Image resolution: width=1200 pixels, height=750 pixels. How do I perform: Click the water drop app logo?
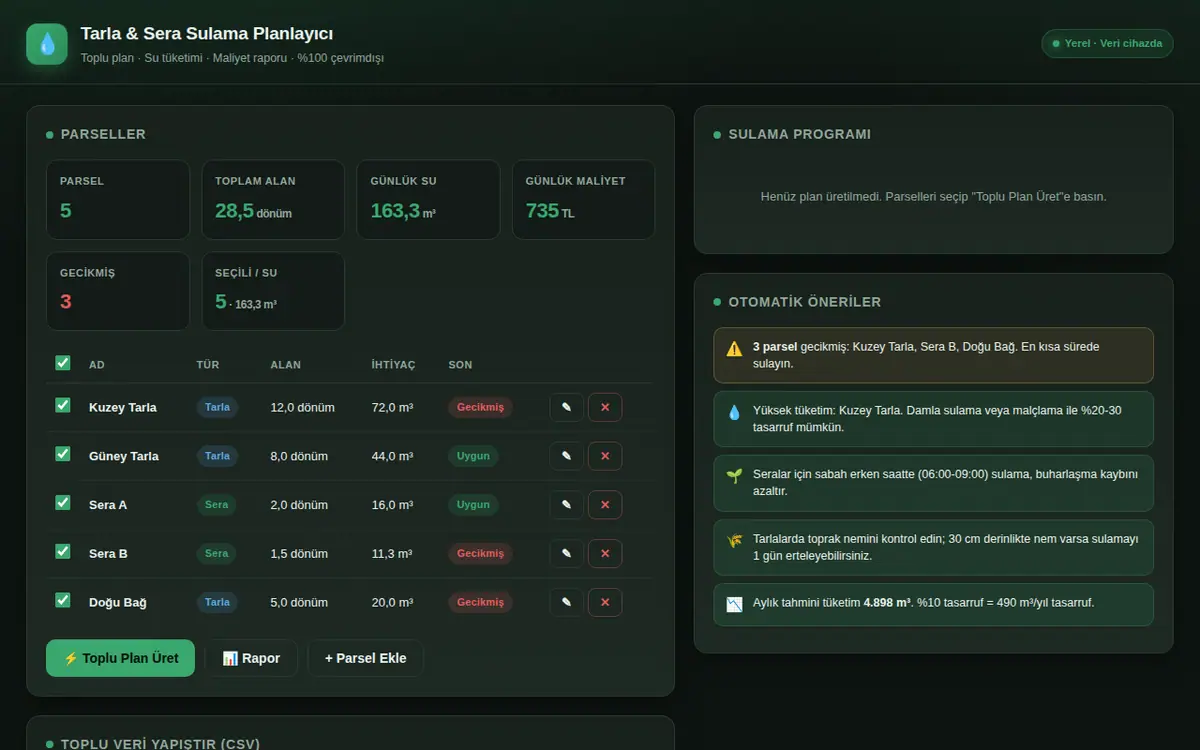[47, 44]
